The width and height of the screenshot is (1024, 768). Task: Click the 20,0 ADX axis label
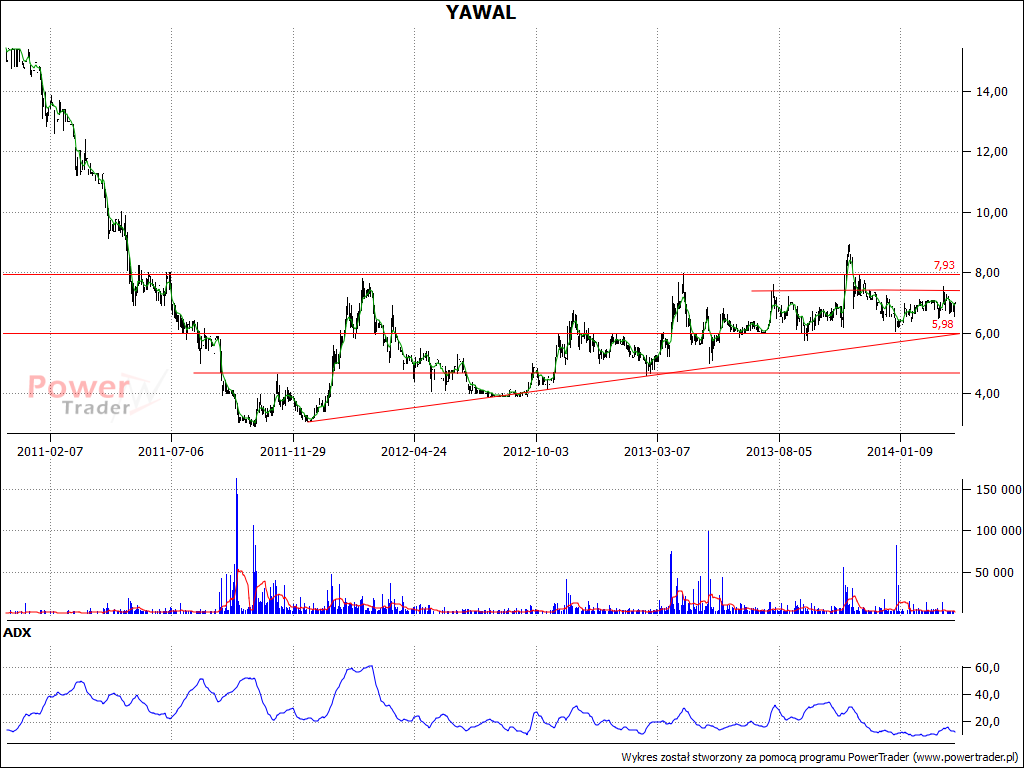pos(988,722)
